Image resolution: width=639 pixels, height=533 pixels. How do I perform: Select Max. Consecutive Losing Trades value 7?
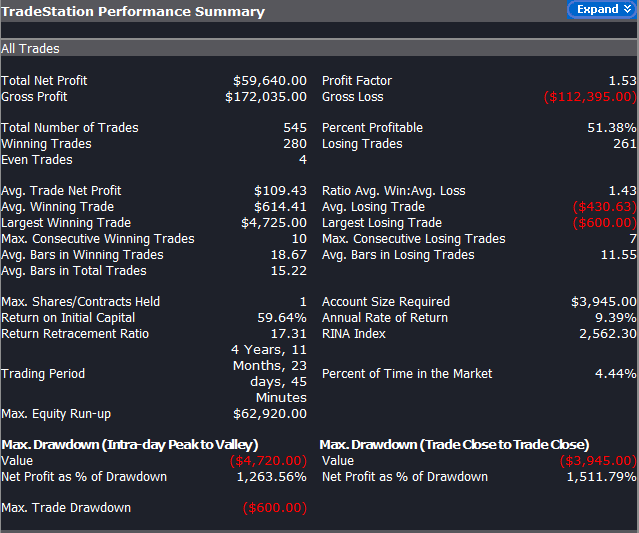(x=633, y=238)
